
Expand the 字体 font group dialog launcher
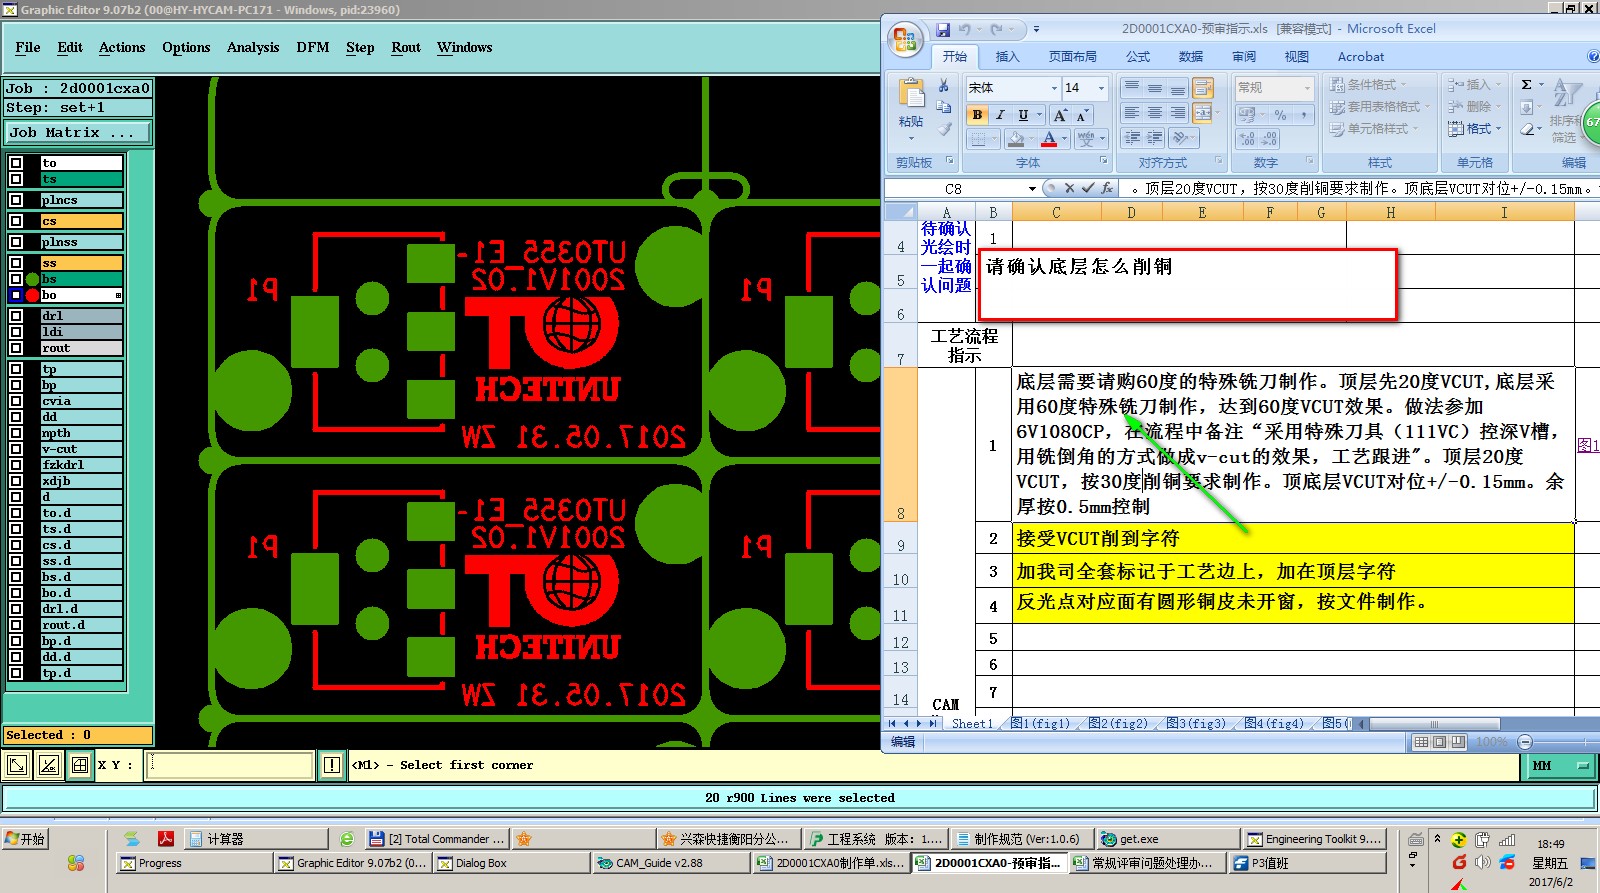click(1103, 161)
